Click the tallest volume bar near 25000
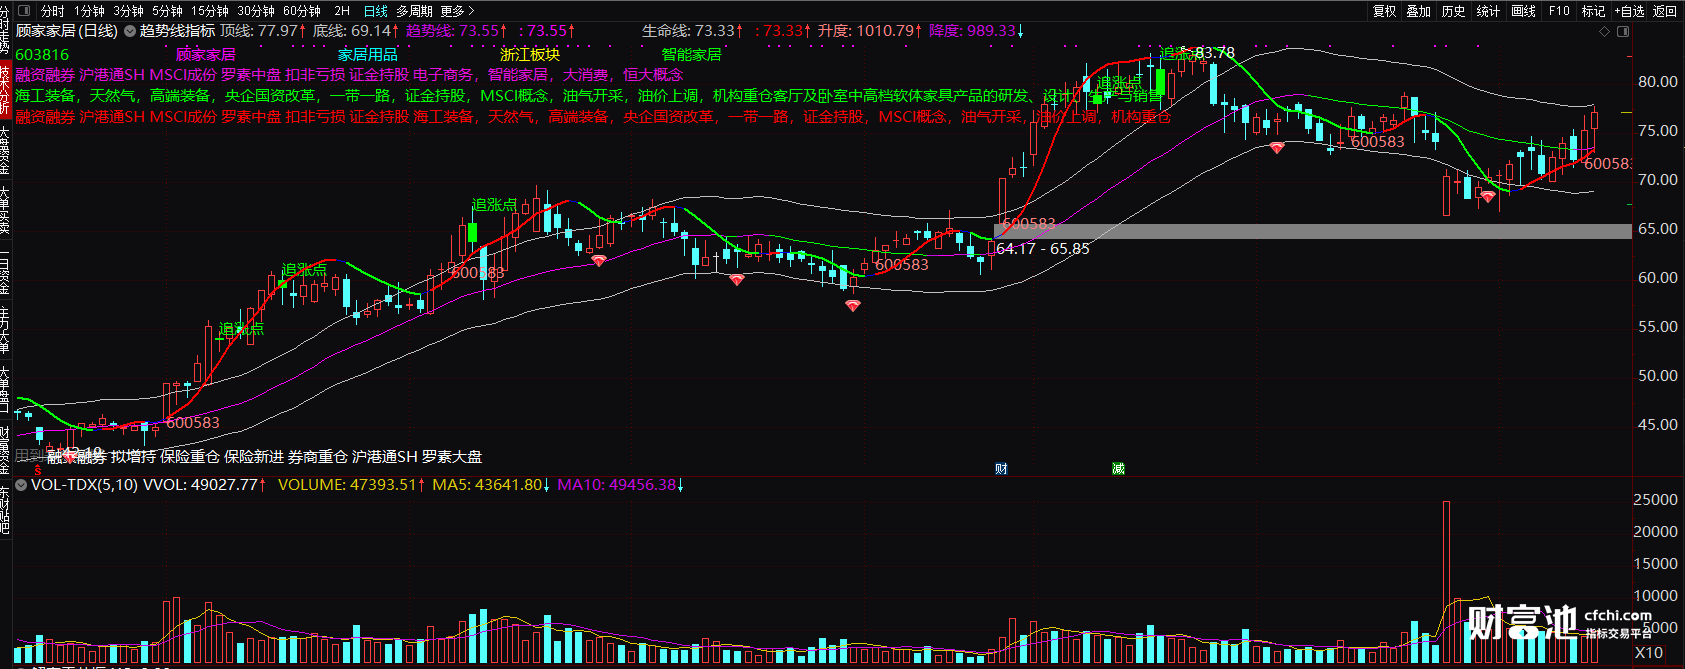Image resolution: width=1685 pixels, height=669 pixels. 1446,583
